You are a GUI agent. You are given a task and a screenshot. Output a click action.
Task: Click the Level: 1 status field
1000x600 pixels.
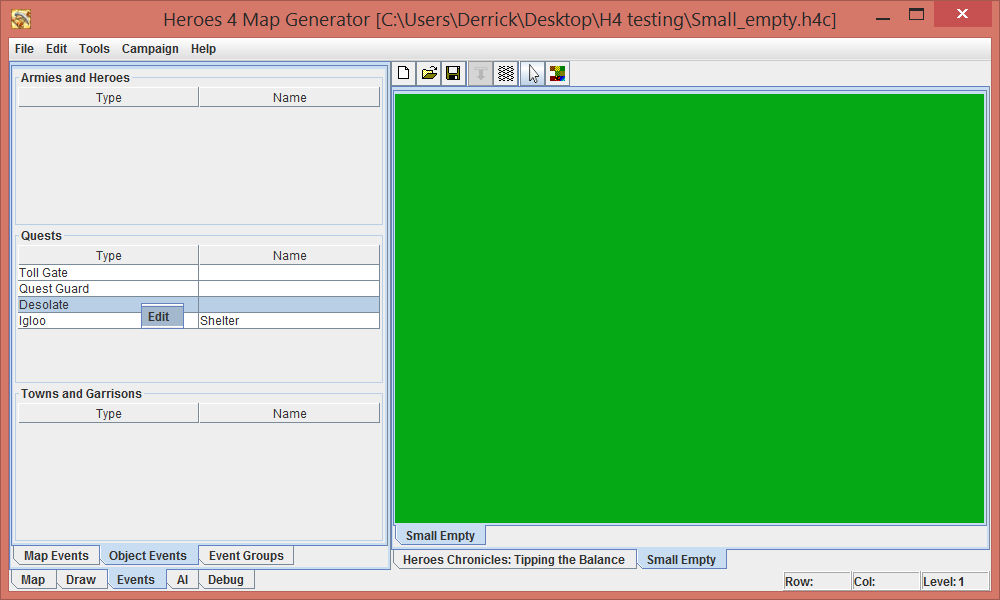click(x=955, y=582)
